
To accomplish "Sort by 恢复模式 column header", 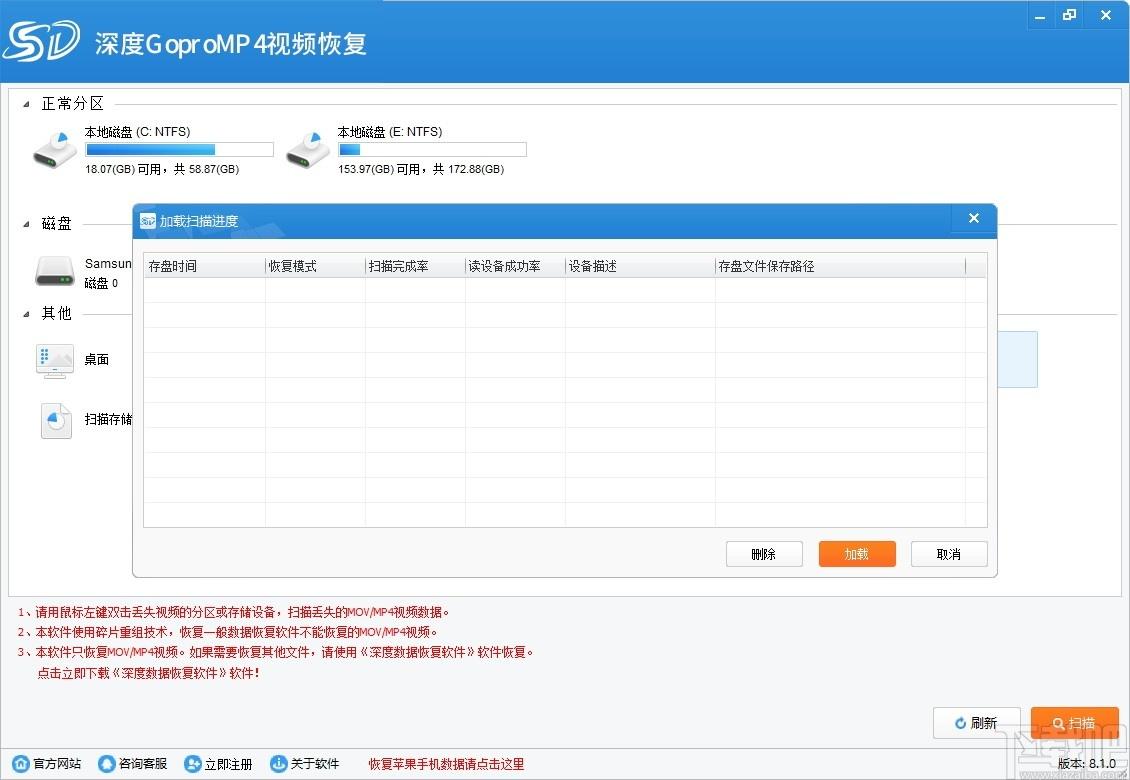I will click(316, 266).
